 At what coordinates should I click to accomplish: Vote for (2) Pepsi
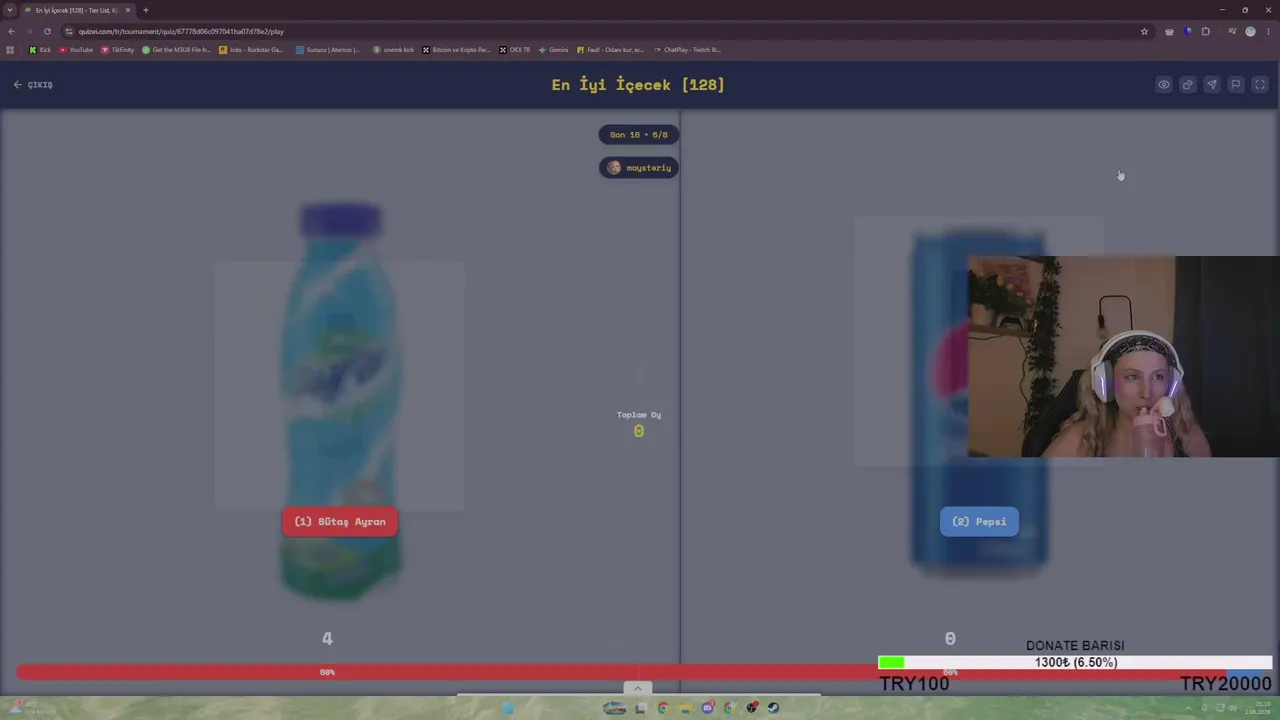(x=979, y=522)
